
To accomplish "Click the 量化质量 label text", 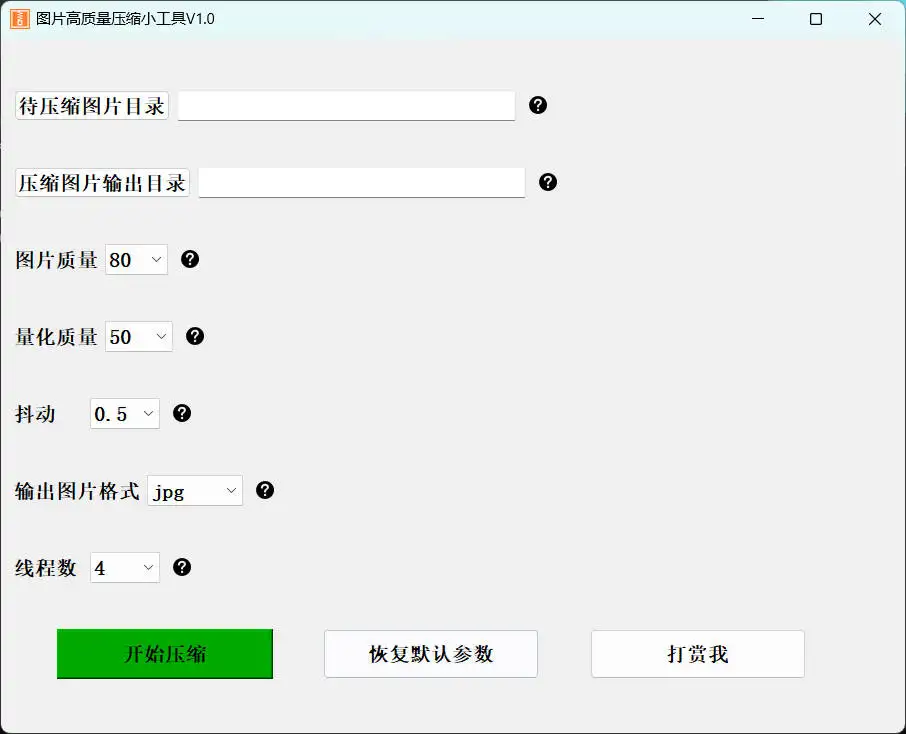I will (57, 336).
